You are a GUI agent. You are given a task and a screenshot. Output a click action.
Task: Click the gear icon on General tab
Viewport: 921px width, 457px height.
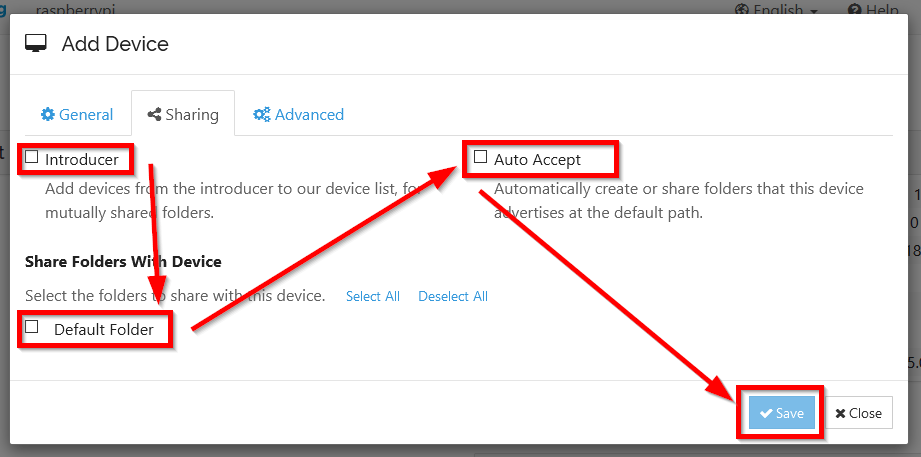click(47, 115)
